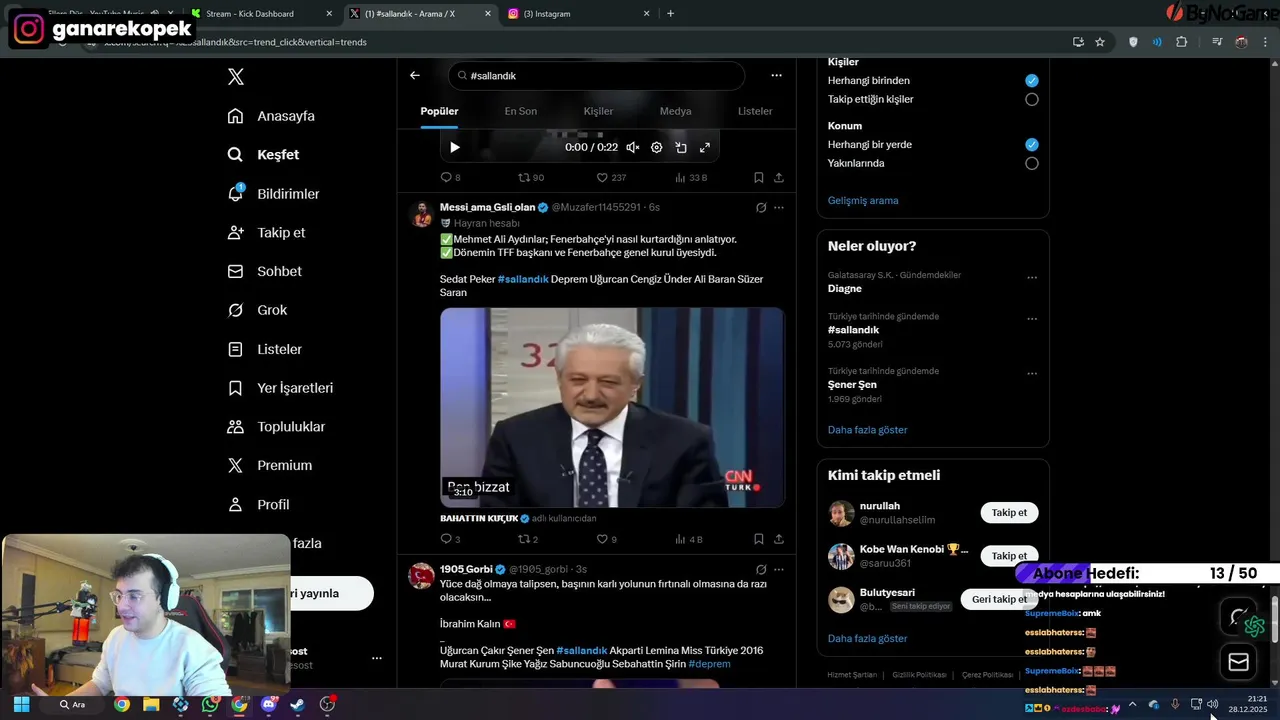
Task: Open Gelişmiş arama link
Action: pyautogui.click(x=863, y=200)
